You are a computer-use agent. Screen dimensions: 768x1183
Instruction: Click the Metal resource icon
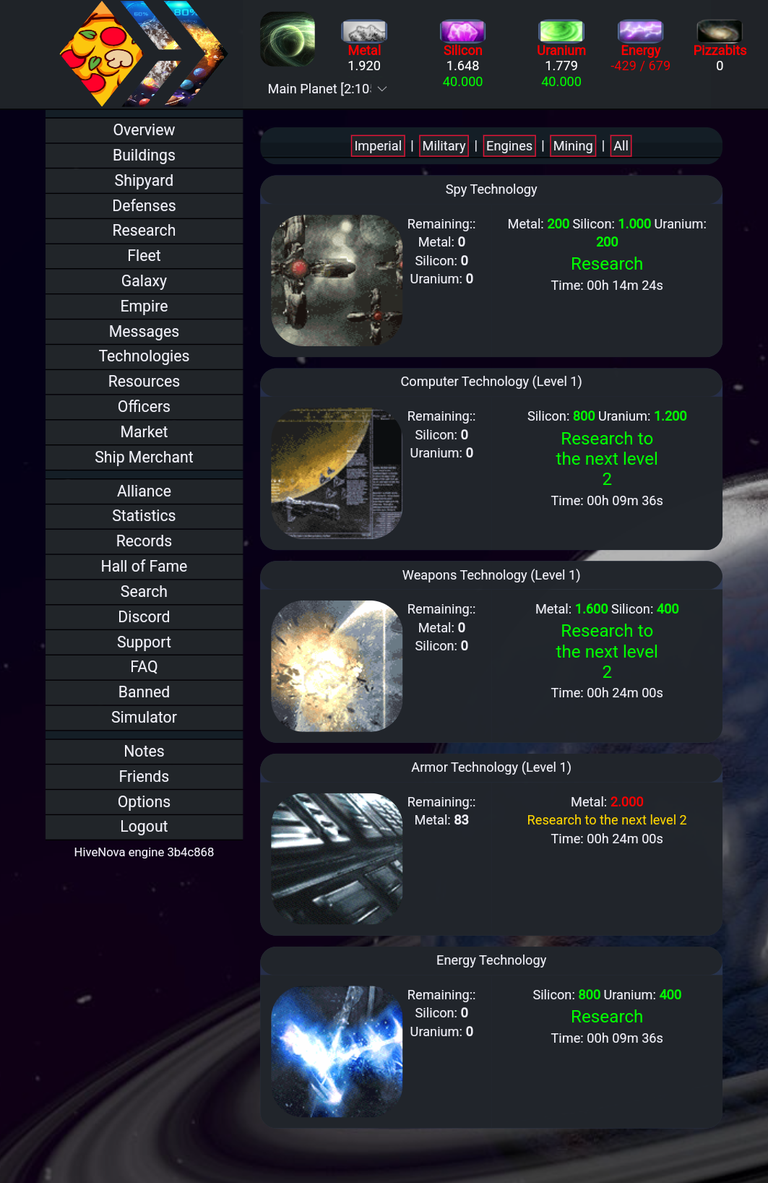coord(364,31)
